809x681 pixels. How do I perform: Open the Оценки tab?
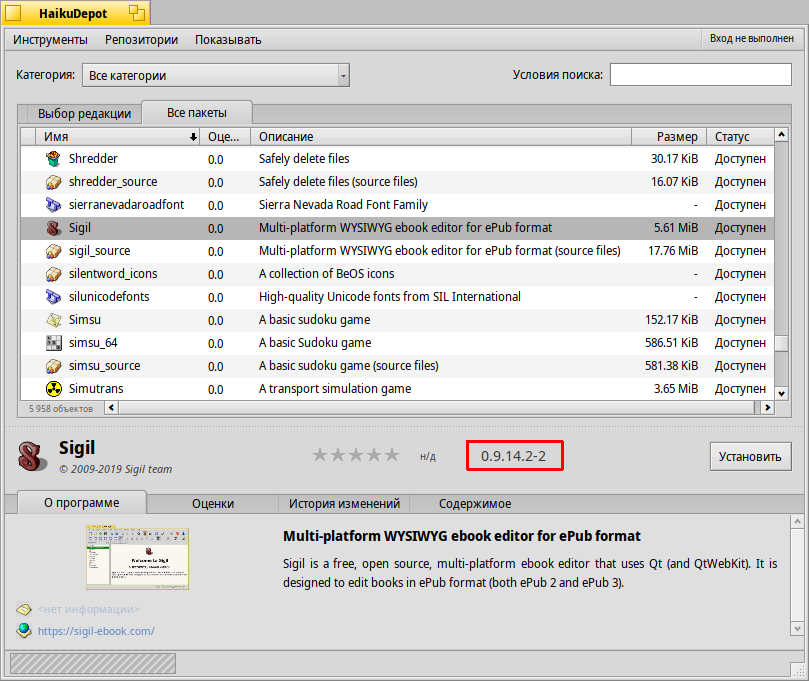(213, 504)
